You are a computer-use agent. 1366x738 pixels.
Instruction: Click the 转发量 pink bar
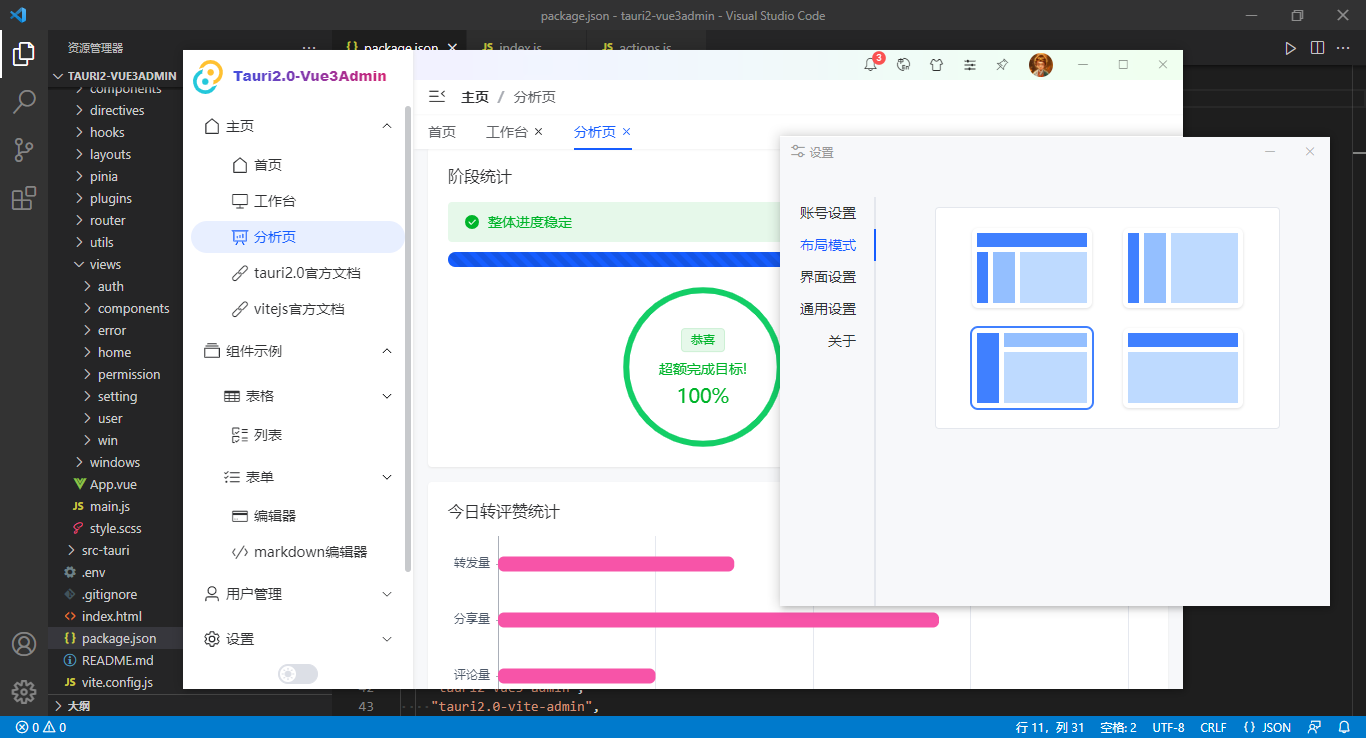point(616,564)
